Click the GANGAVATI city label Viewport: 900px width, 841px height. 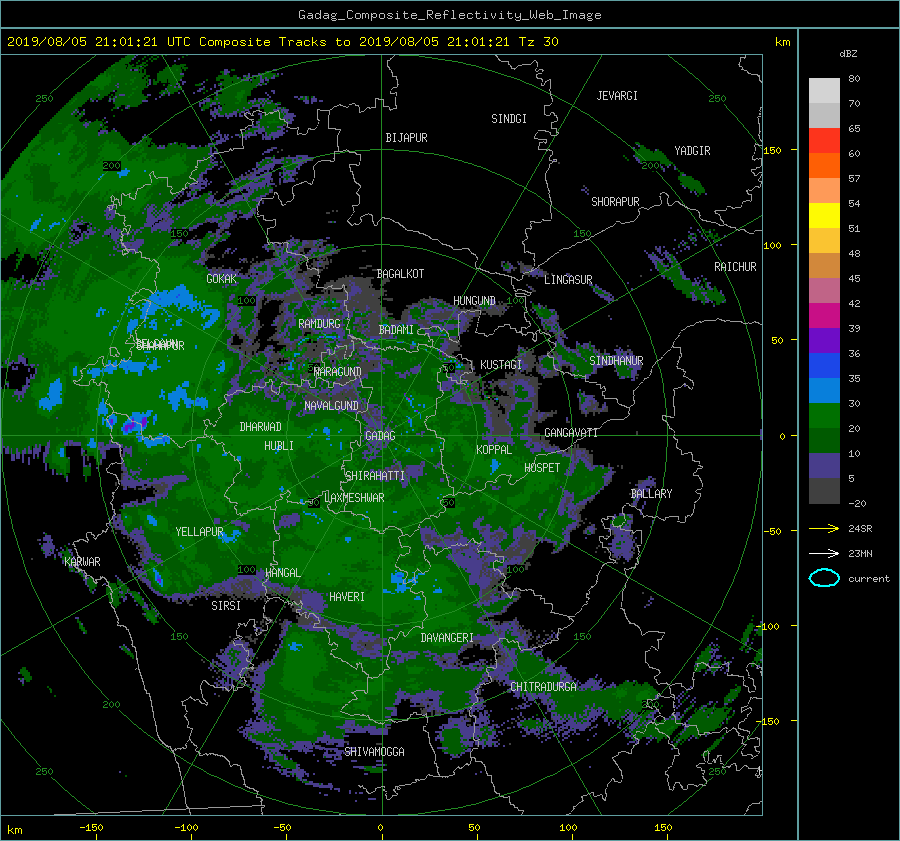[571, 432]
